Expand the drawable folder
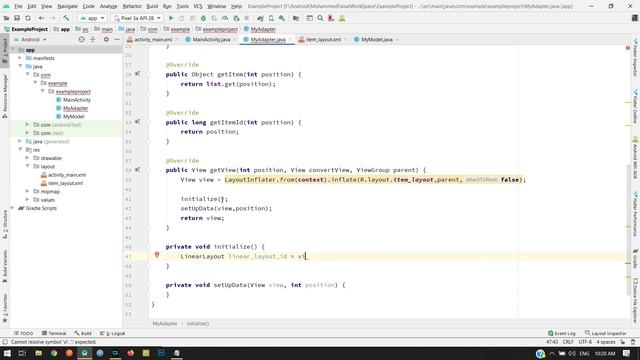This screenshot has height=360, width=640. 27,158
